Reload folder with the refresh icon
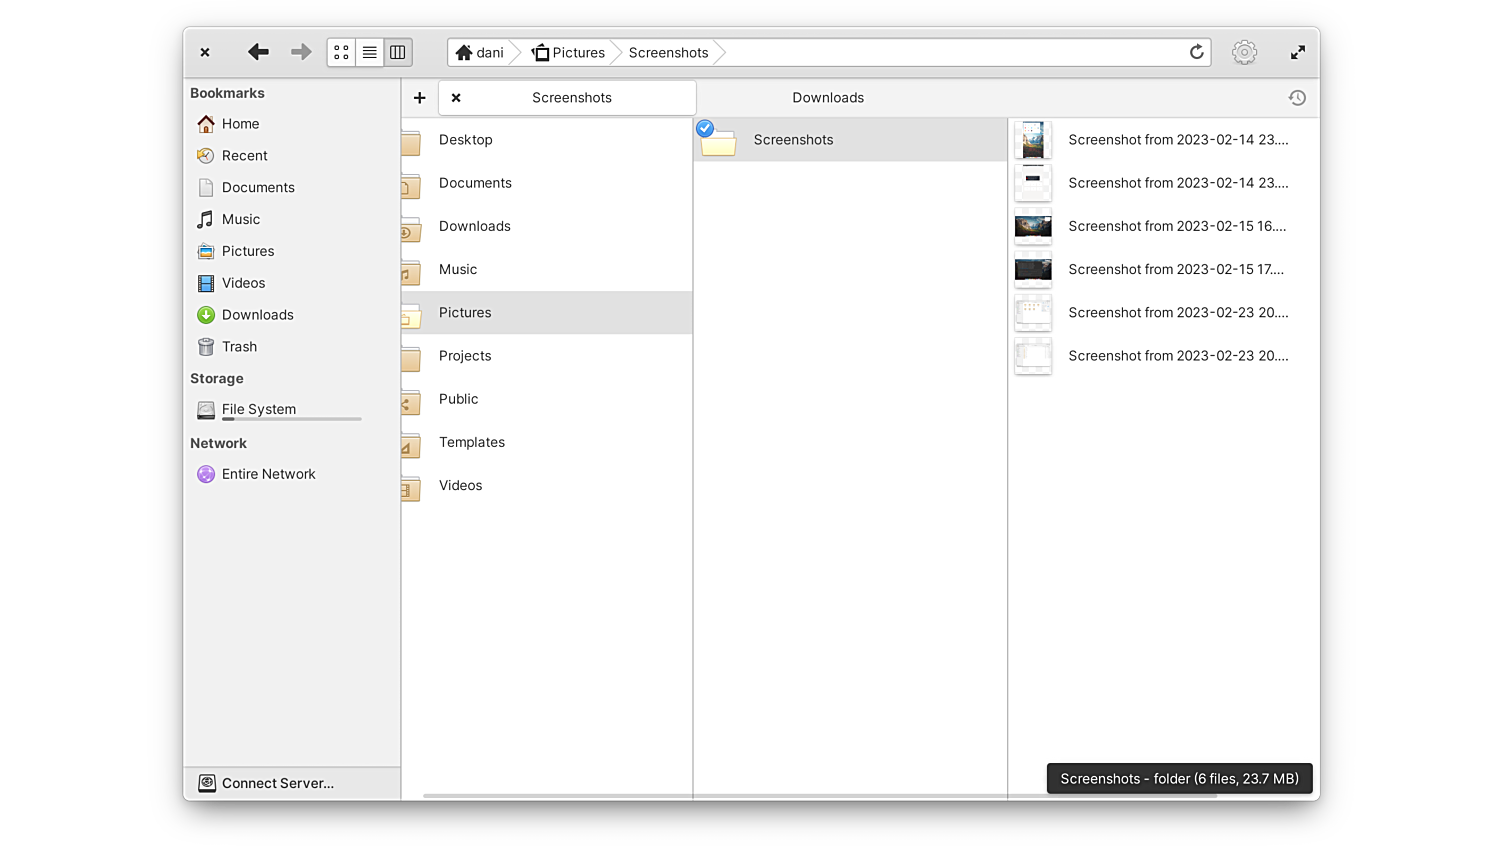 click(1196, 52)
